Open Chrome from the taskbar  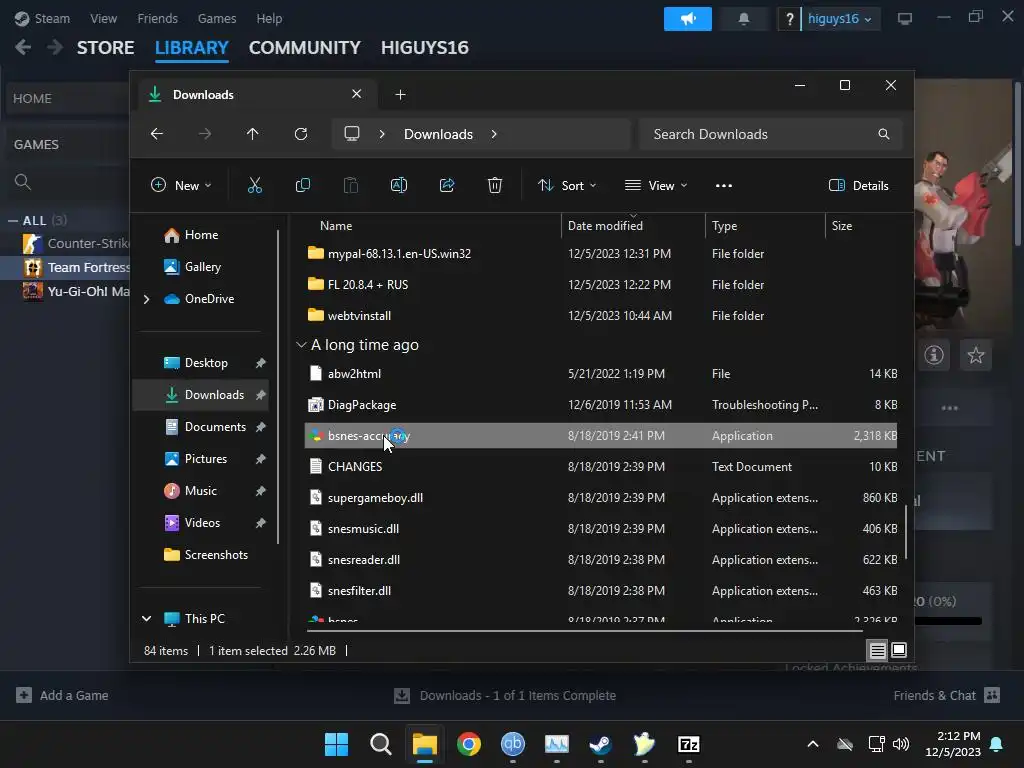pos(469,744)
